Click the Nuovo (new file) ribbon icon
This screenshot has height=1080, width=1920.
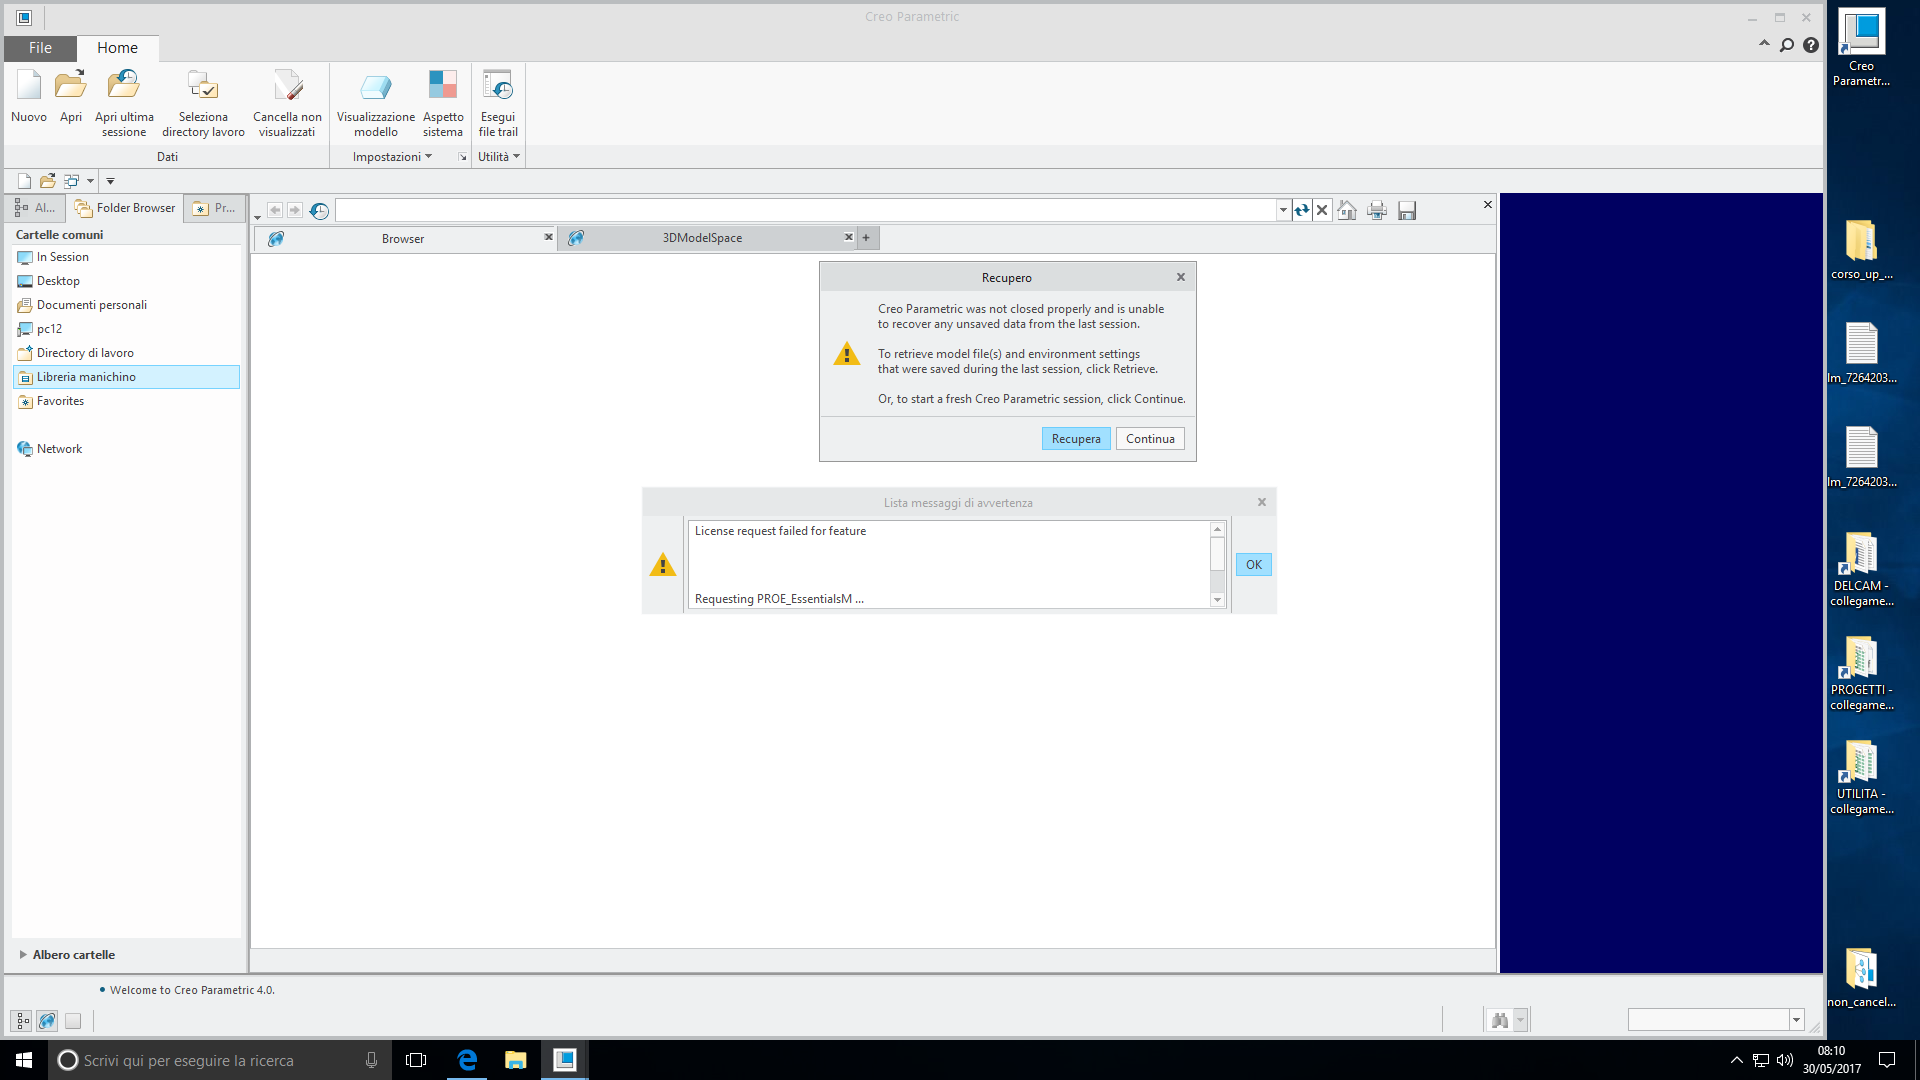pyautogui.click(x=29, y=97)
